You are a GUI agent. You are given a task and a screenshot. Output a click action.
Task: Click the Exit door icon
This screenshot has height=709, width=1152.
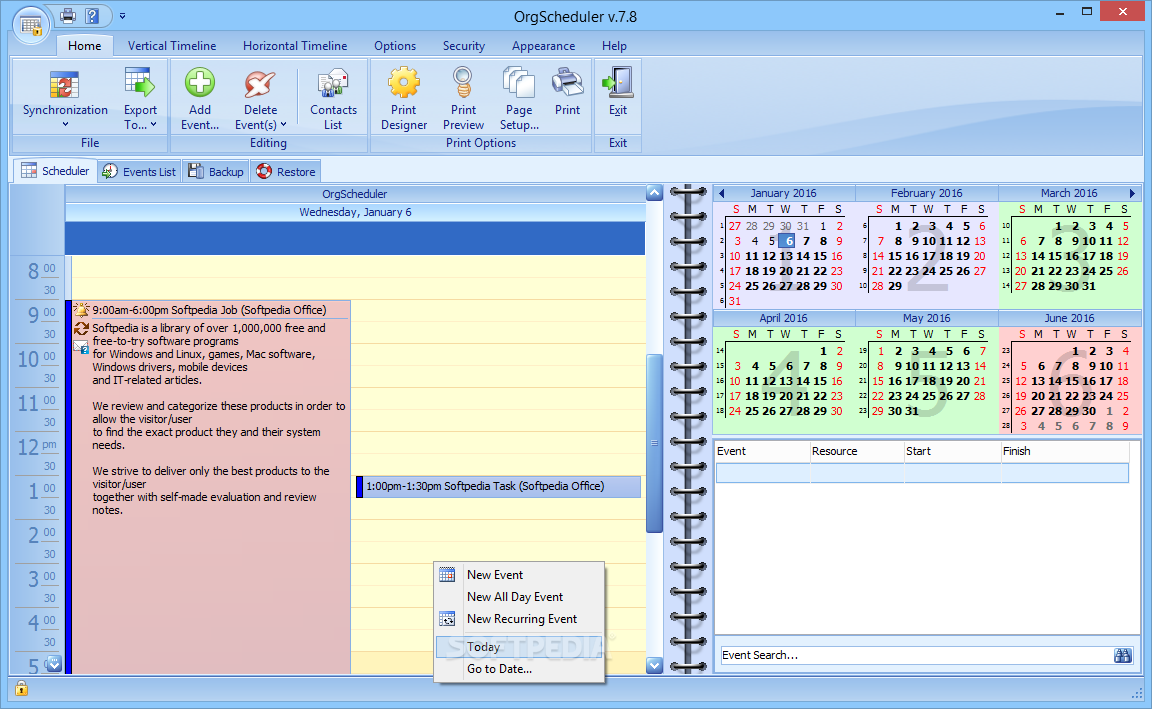(618, 82)
